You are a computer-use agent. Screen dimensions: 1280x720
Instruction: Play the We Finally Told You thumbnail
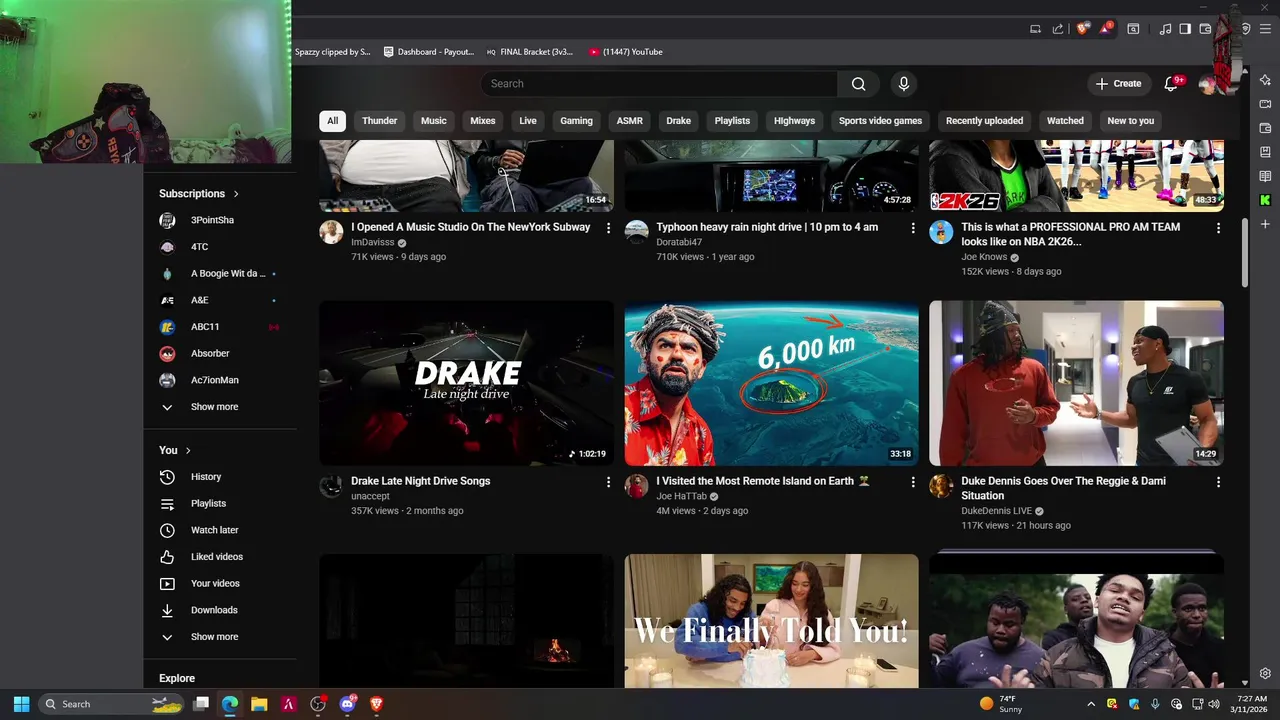pyautogui.click(x=771, y=621)
